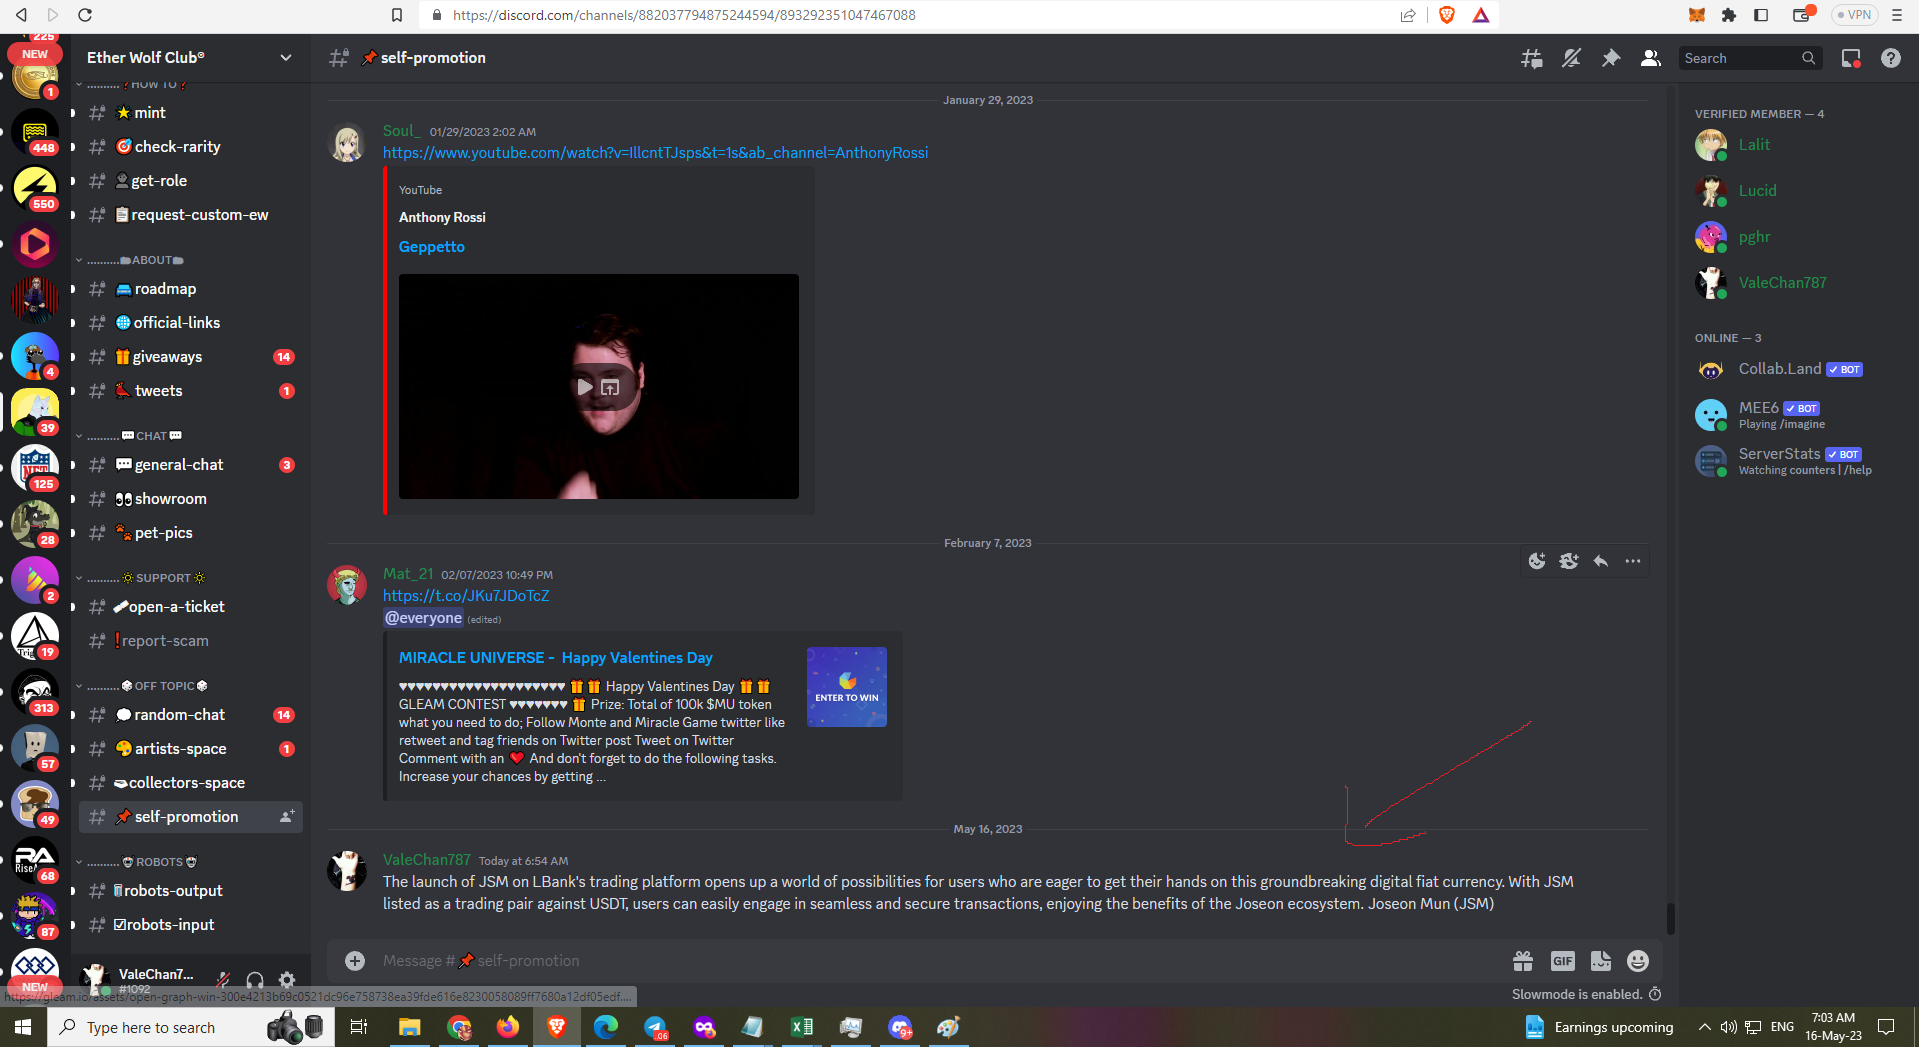Open the pop-out player icon on video

(x=610, y=387)
